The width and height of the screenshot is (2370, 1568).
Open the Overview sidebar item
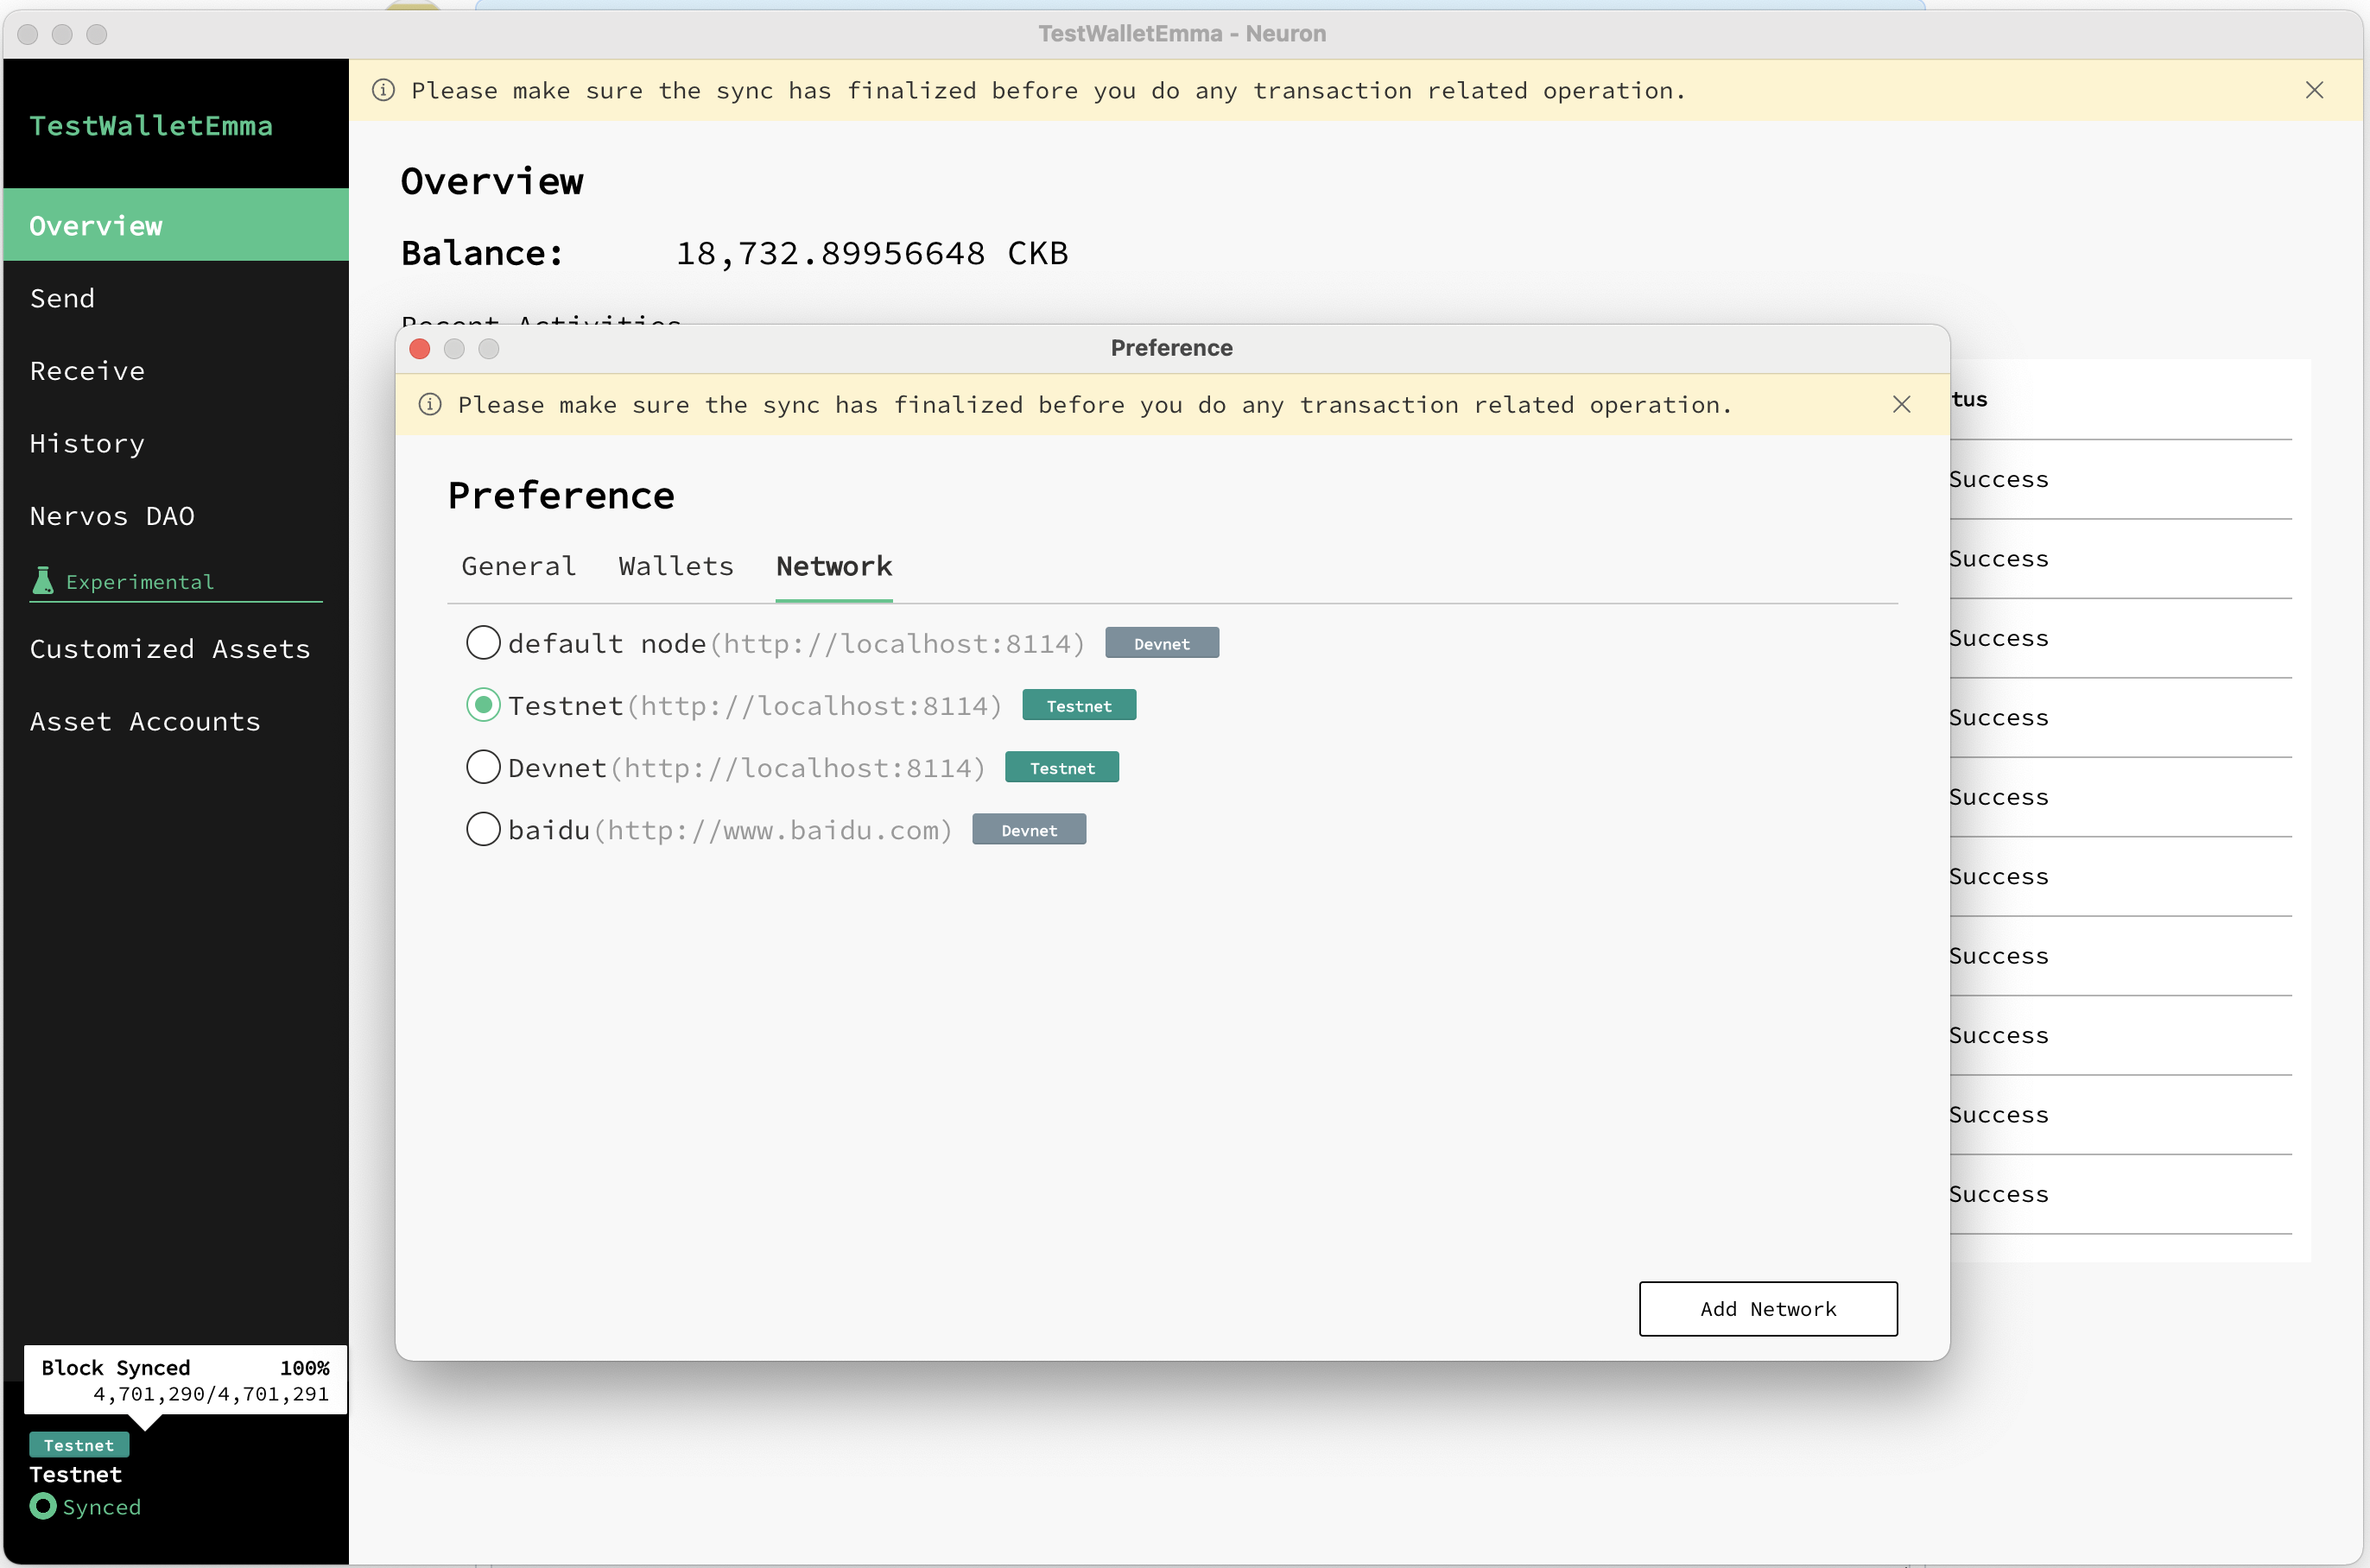(176, 225)
